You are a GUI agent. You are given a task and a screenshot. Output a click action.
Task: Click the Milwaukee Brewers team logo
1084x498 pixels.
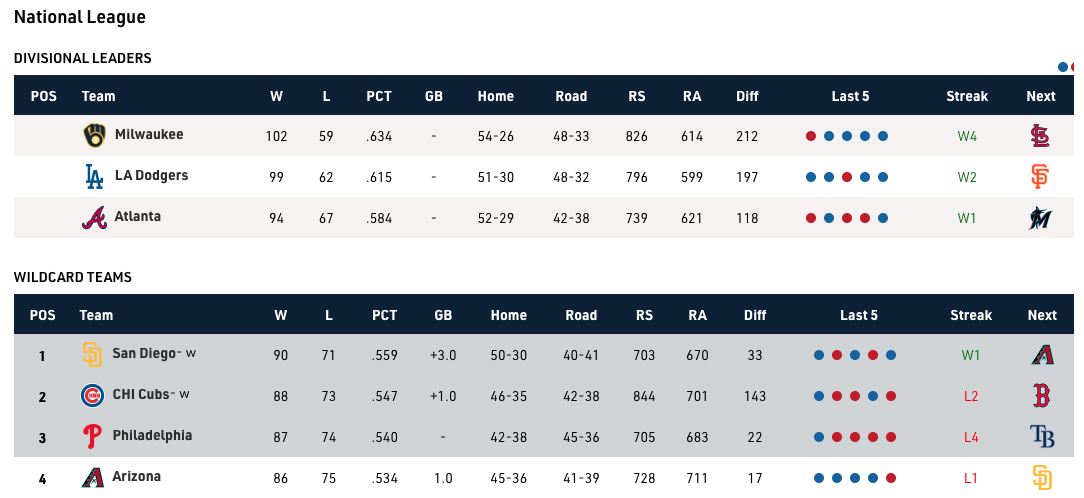pyautogui.click(x=94, y=136)
